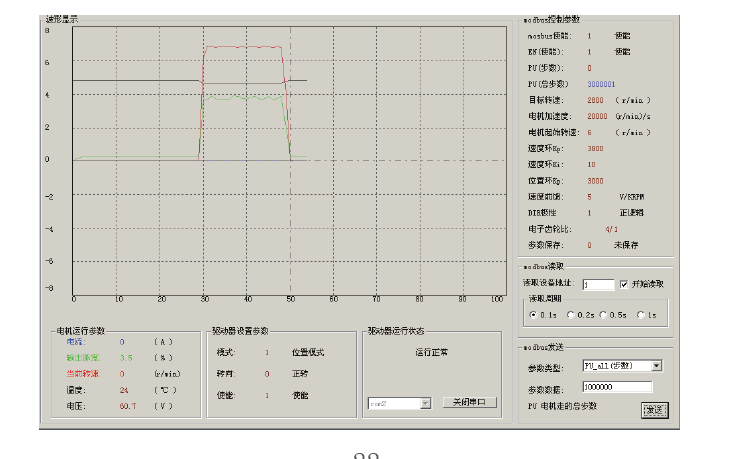Click the 位置环Kp value 3000
The image size is (737, 459).
595,180
